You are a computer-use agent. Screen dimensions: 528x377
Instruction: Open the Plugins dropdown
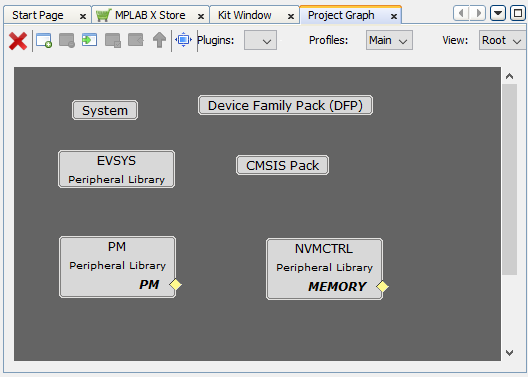coord(260,40)
